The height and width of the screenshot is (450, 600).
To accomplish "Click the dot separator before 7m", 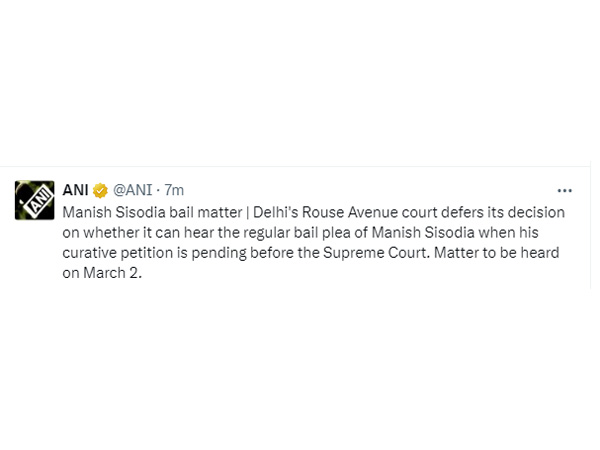I will pyautogui.click(x=158, y=190).
